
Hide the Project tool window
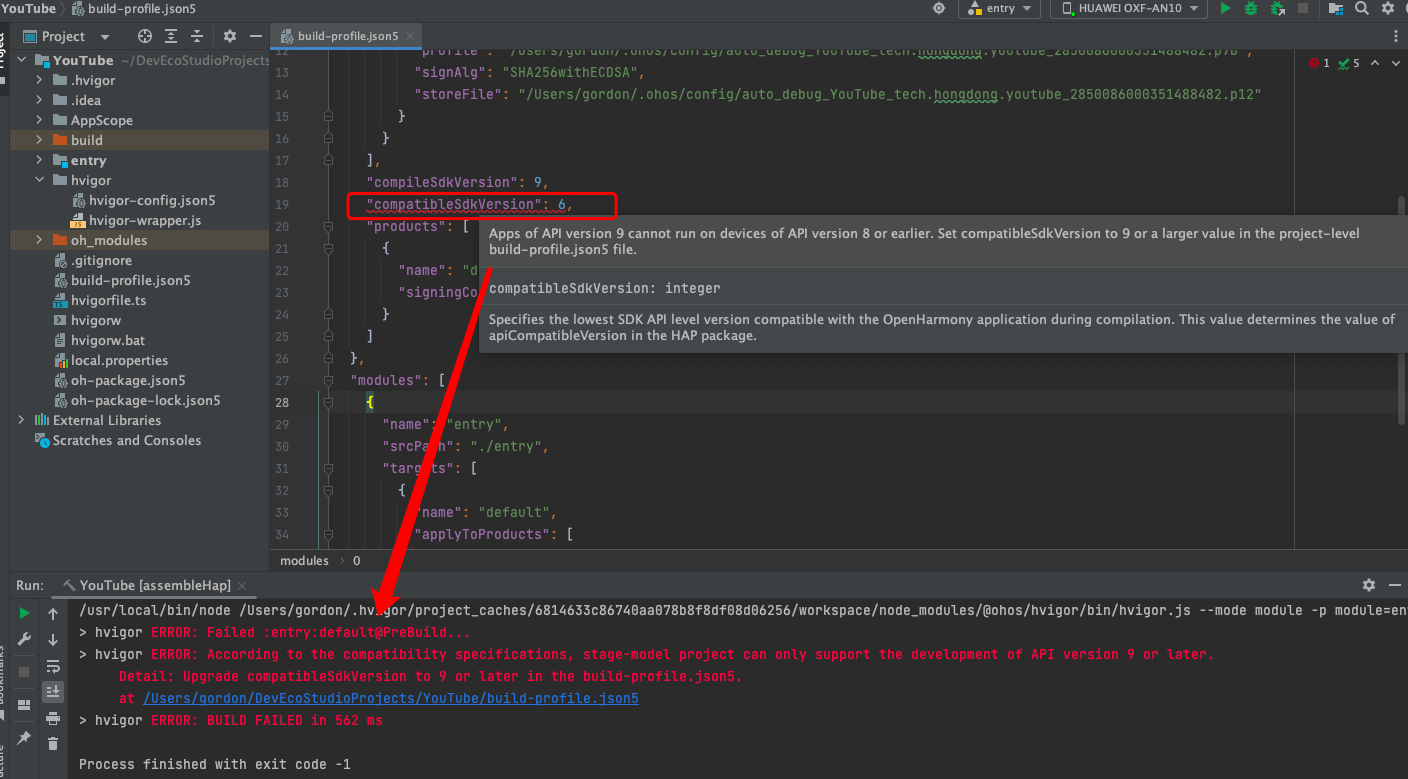tap(256, 36)
